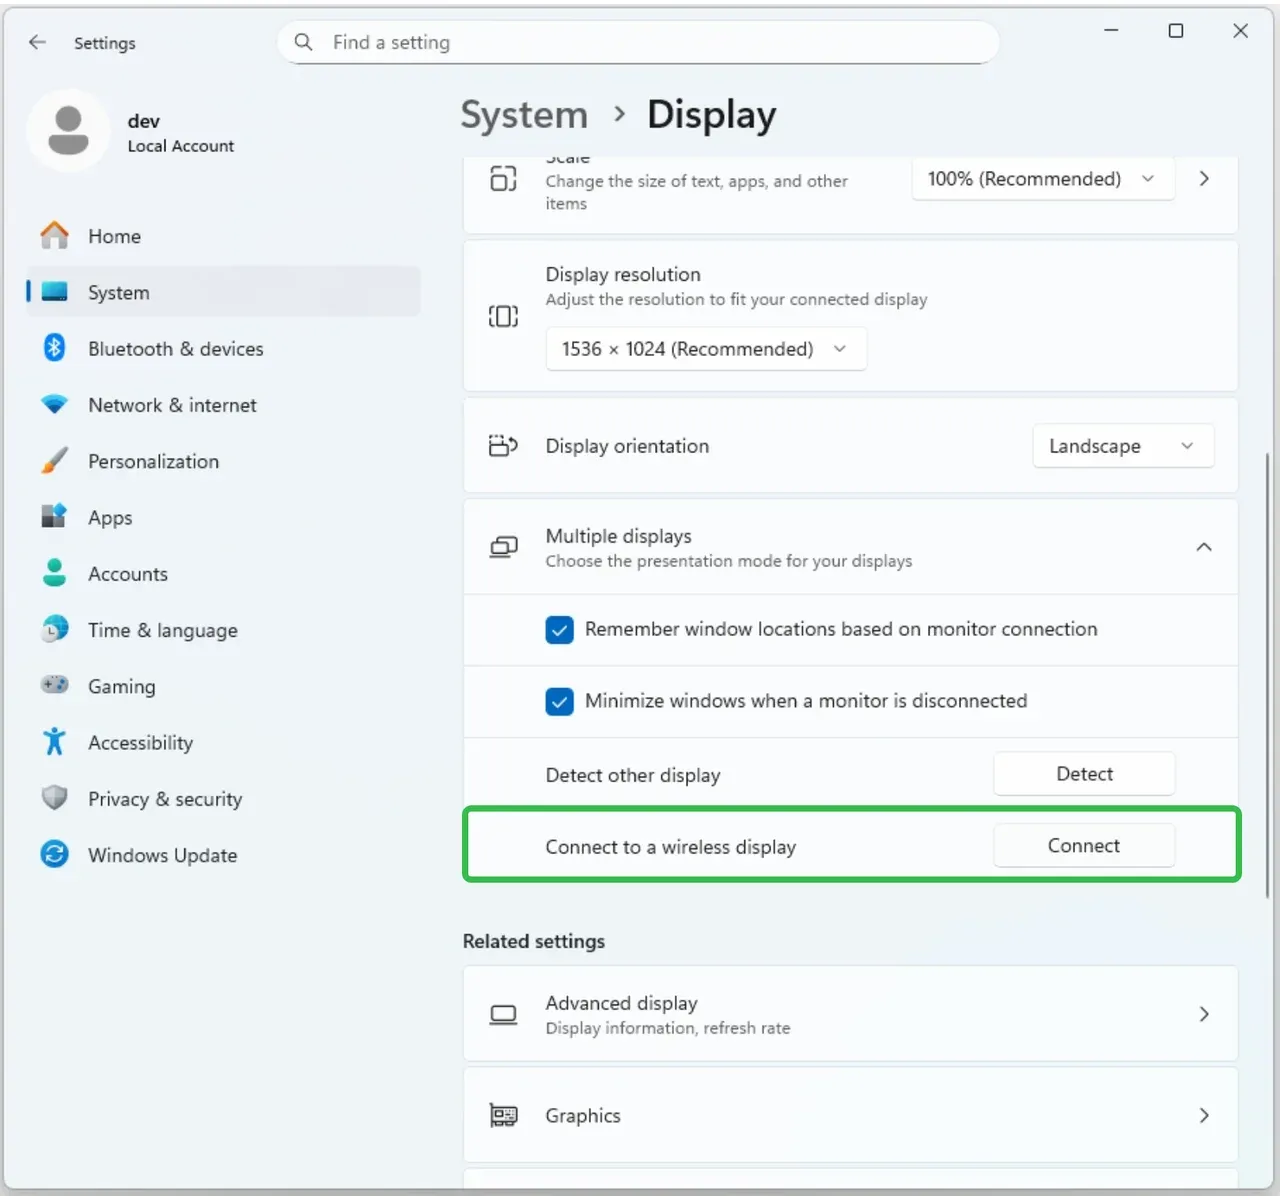Toggle Remember window locations checkbox

(x=559, y=630)
